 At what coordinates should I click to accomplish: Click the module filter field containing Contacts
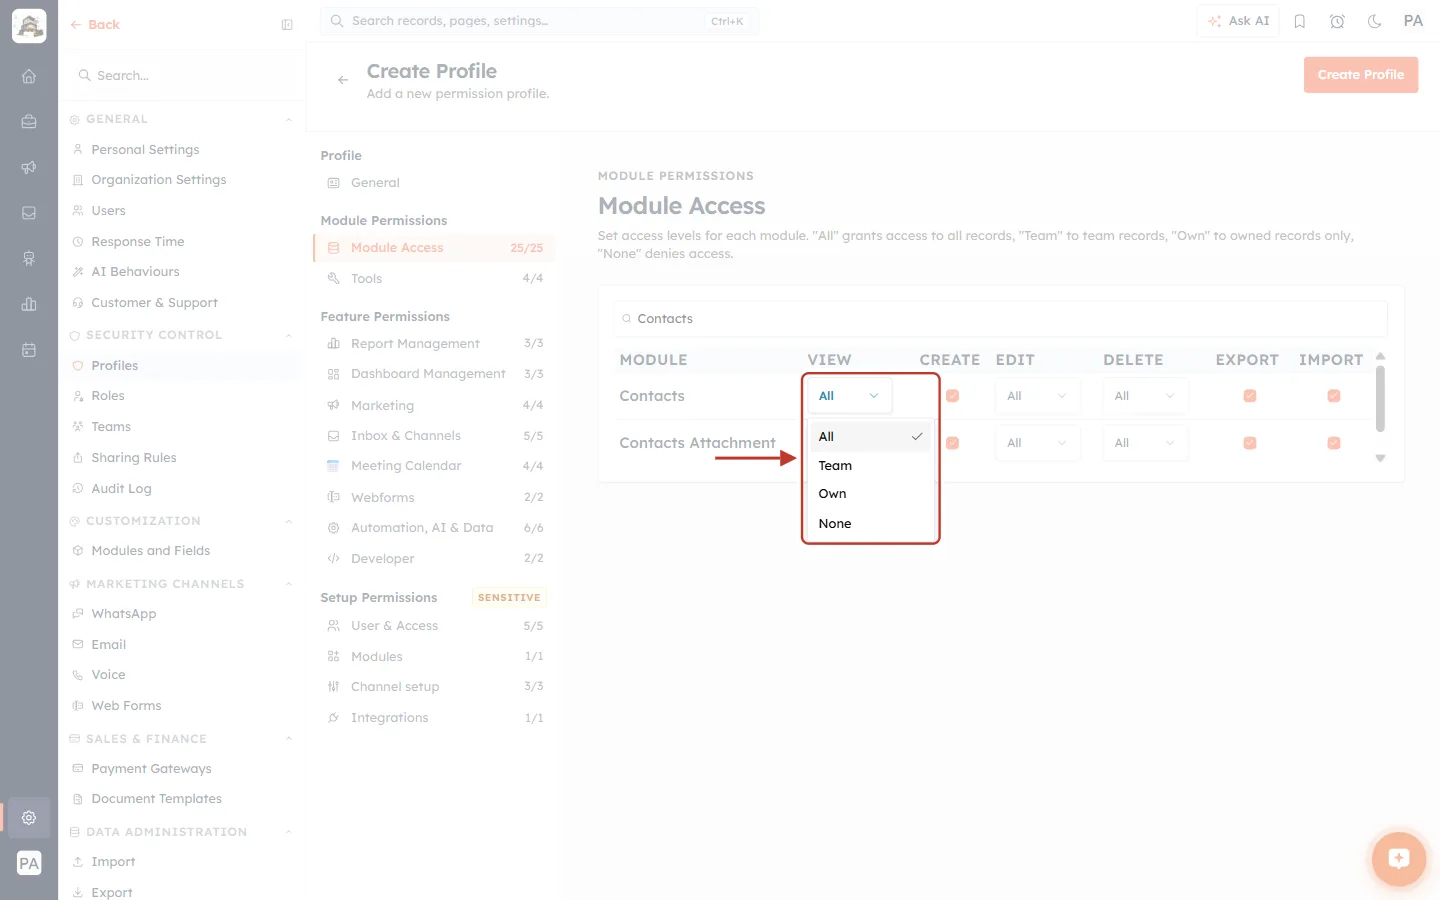(1001, 319)
